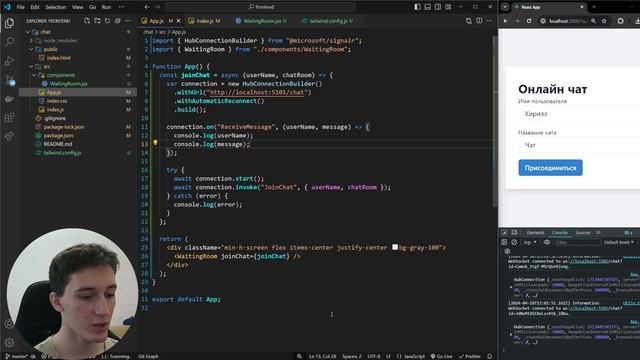The width and height of the screenshot is (640, 360).
Task: Collapse the src folder
Action: point(31,66)
